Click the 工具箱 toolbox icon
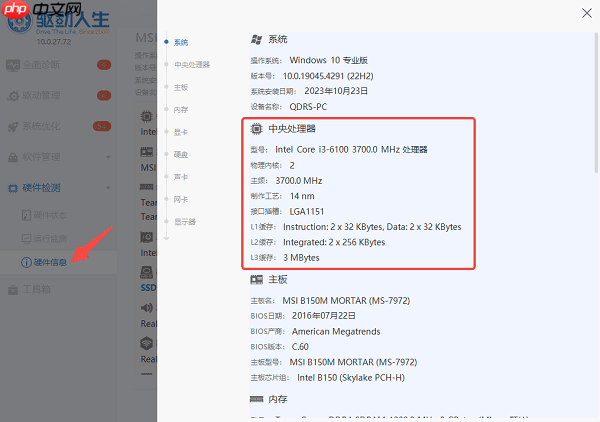600x422 pixels. (13, 290)
